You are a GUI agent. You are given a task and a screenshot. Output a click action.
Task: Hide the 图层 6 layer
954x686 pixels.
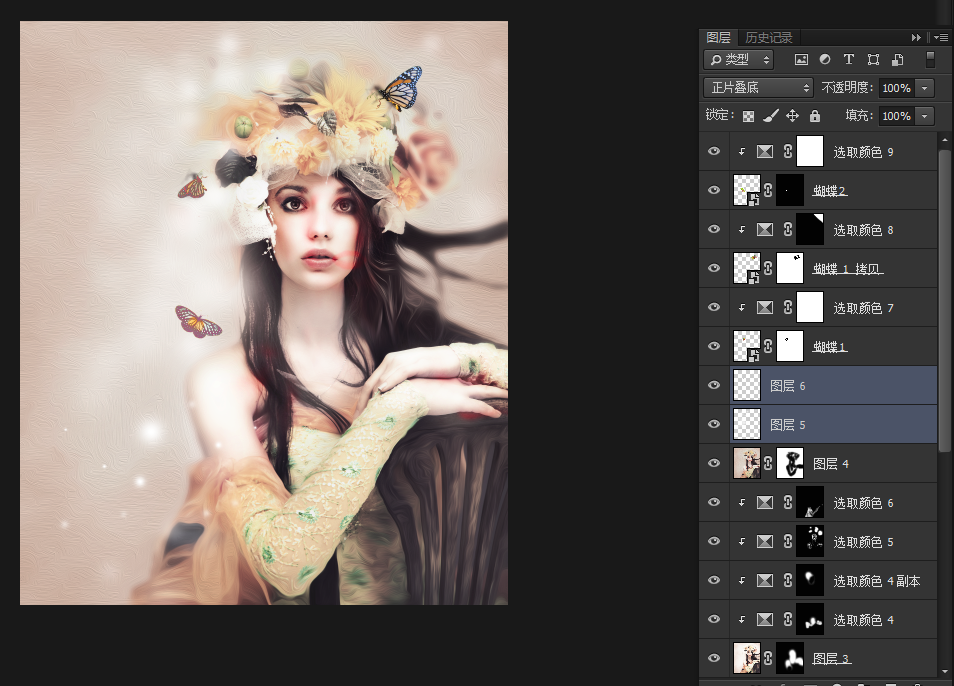coord(713,385)
